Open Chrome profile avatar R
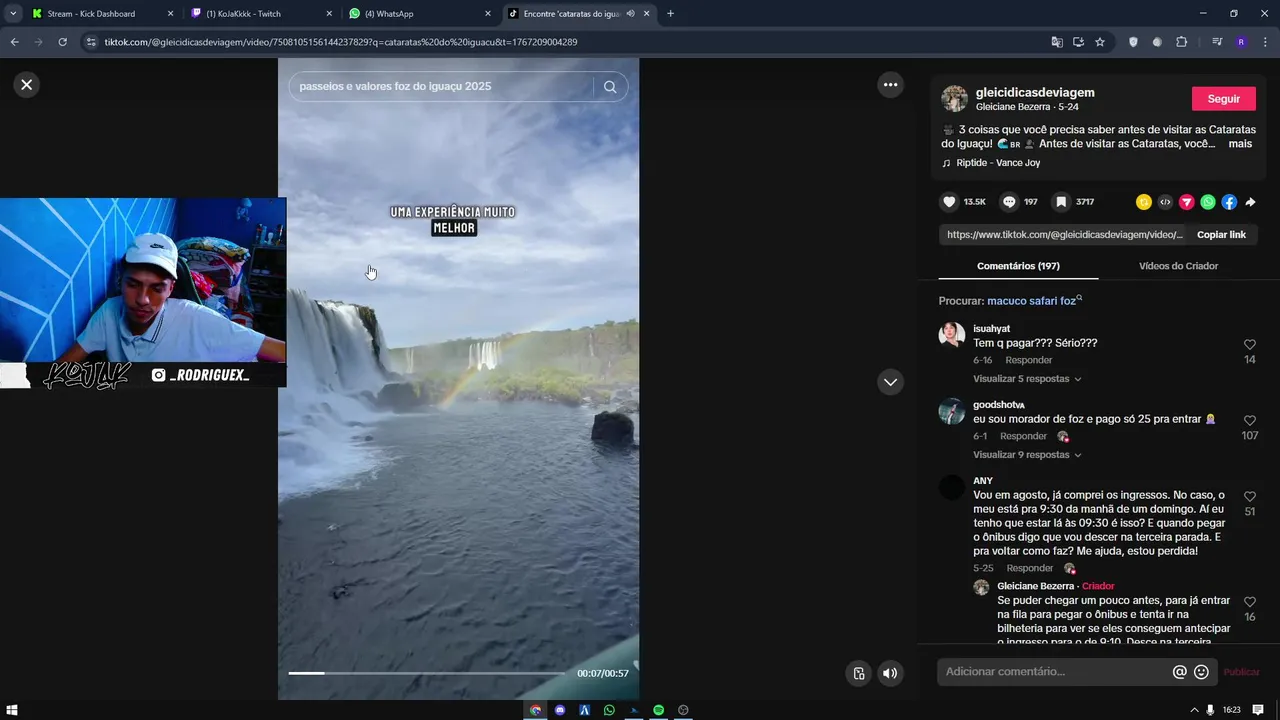The height and width of the screenshot is (720, 1280). point(1241,42)
